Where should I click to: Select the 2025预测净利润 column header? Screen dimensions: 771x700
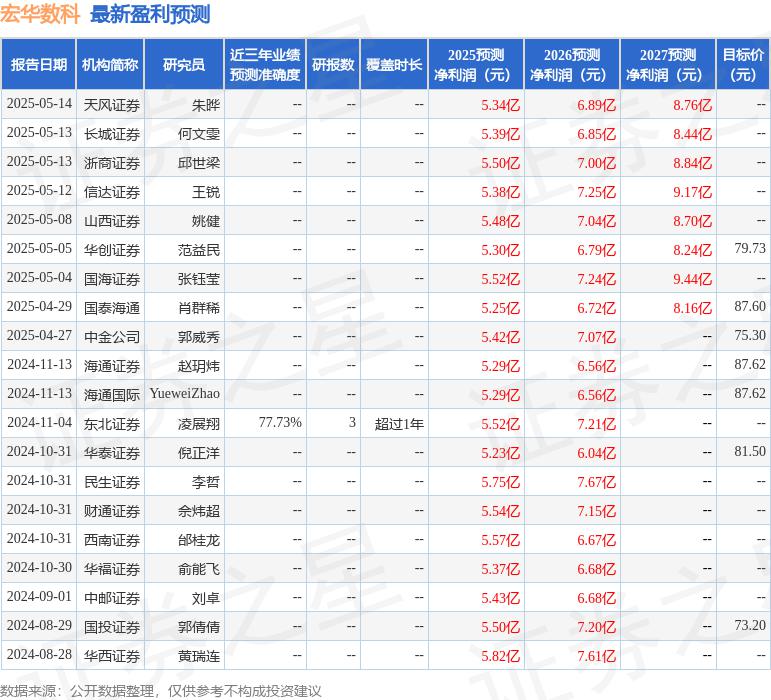pos(475,64)
